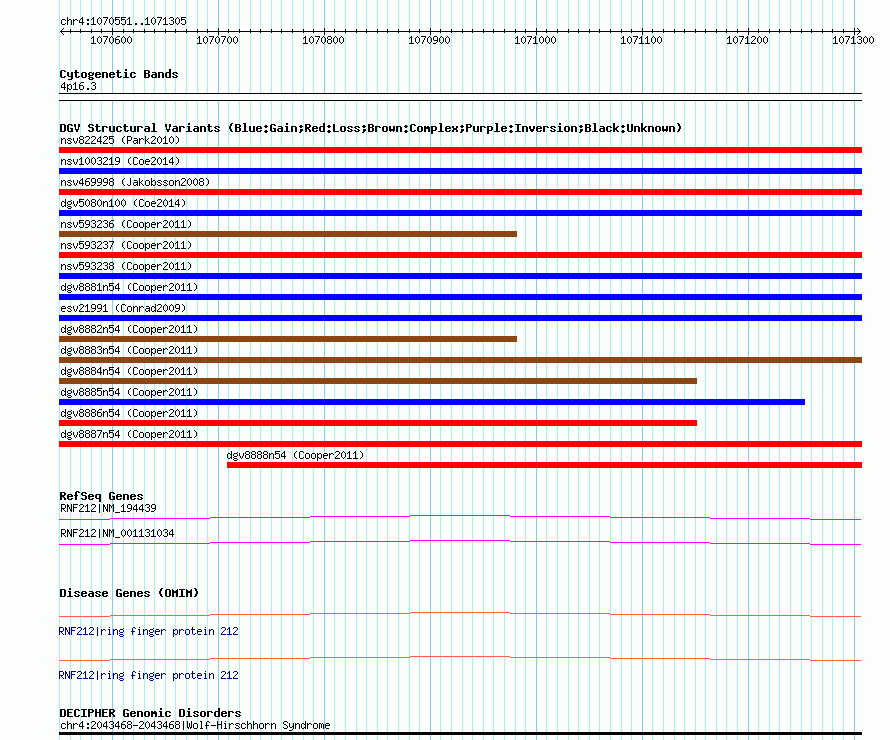Viewport: 890px width, 740px height.
Task: Click the RNF212|NM_001131034 gene label
Action: pos(117,533)
